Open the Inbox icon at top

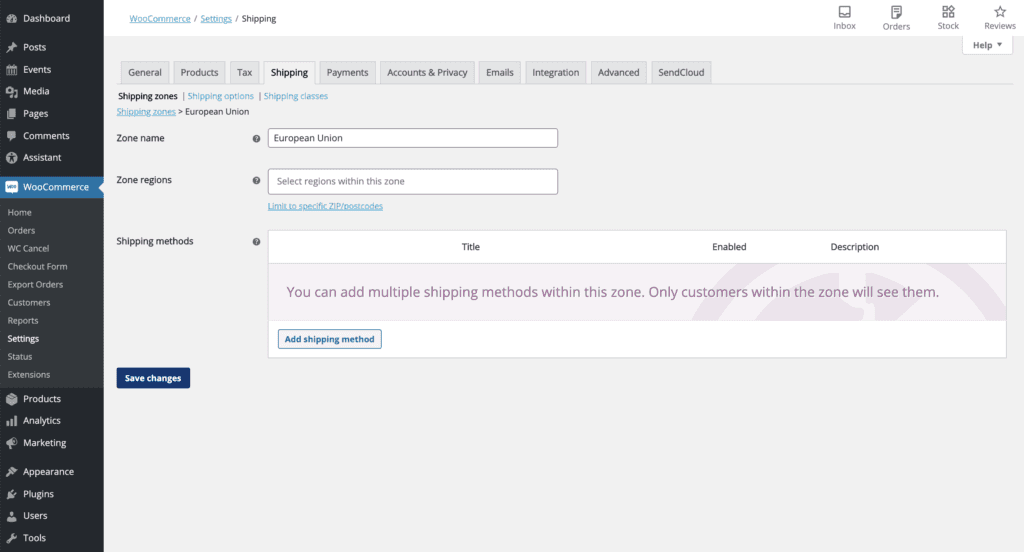tap(844, 12)
